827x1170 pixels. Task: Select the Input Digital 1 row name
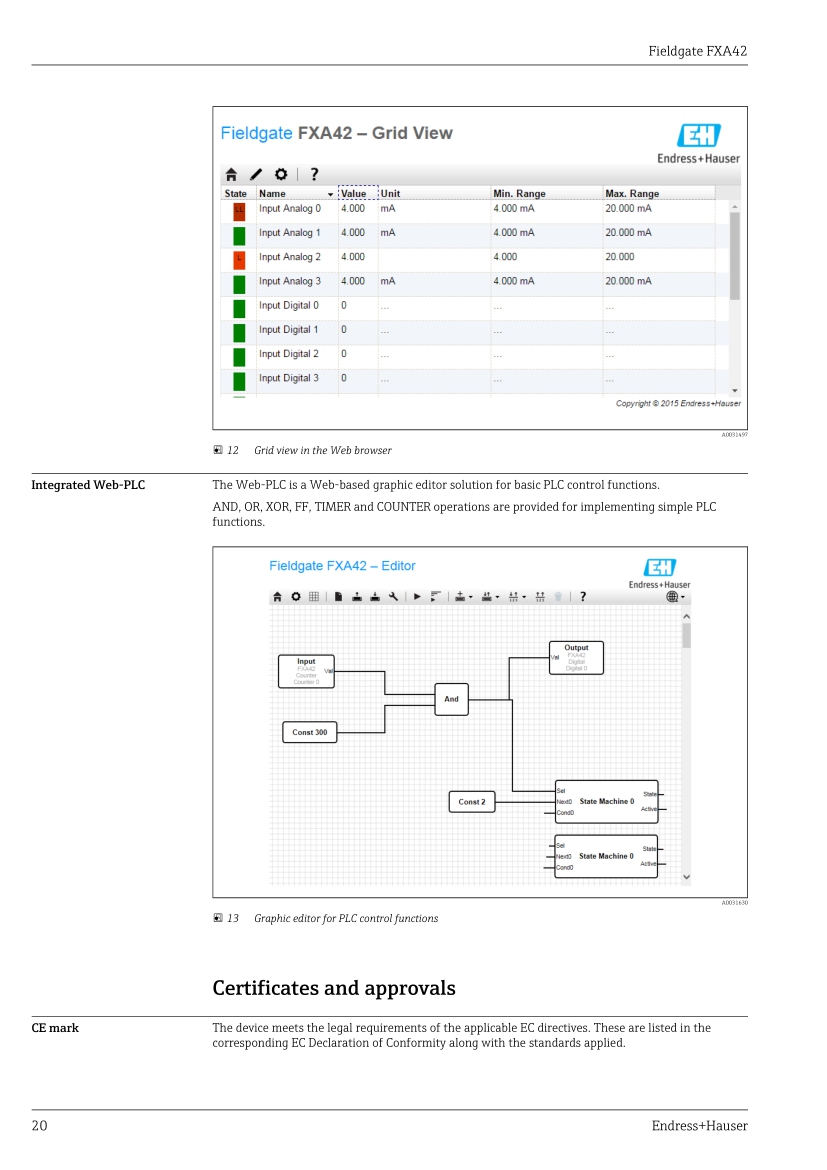[x=289, y=330]
